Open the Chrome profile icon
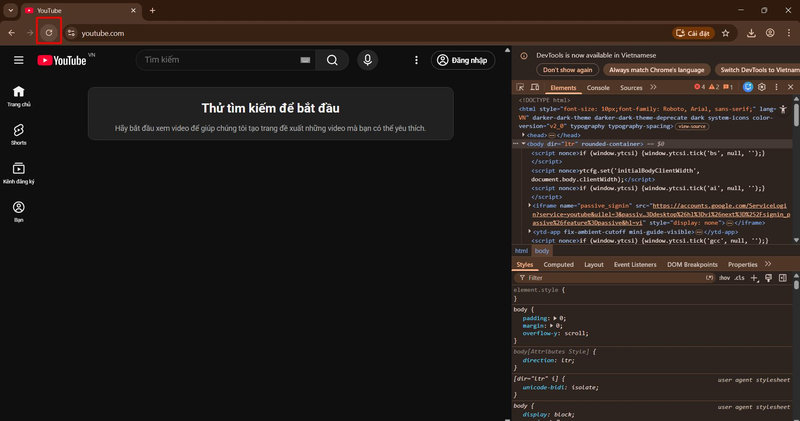This screenshot has height=421, width=800. click(770, 33)
